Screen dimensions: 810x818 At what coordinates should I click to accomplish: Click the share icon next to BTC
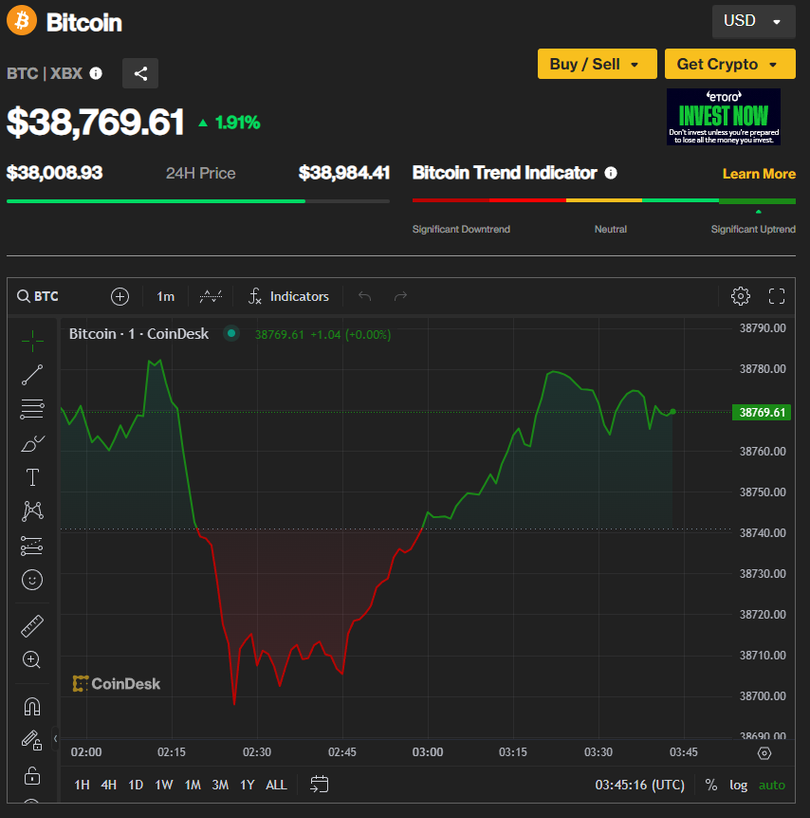pyautogui.click(x=140, y=73)
